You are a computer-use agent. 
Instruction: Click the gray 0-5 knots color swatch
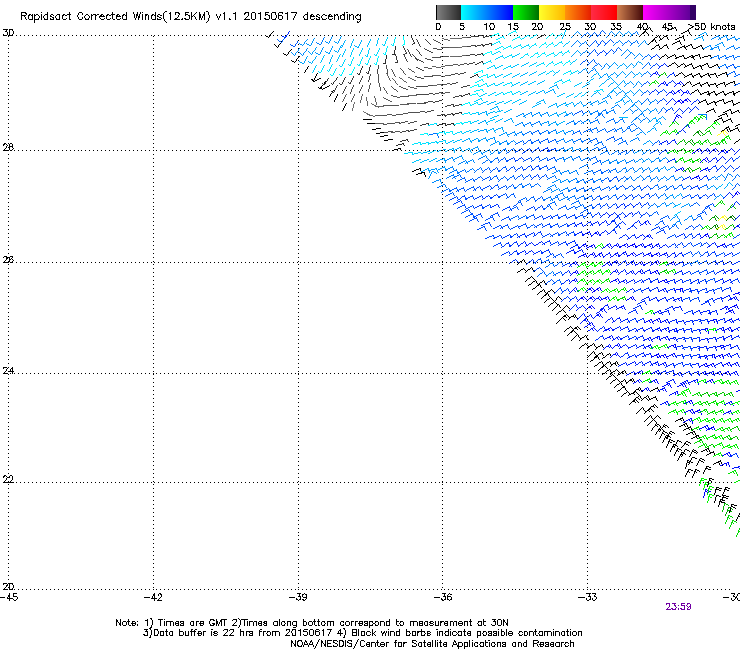click(448, 12)
